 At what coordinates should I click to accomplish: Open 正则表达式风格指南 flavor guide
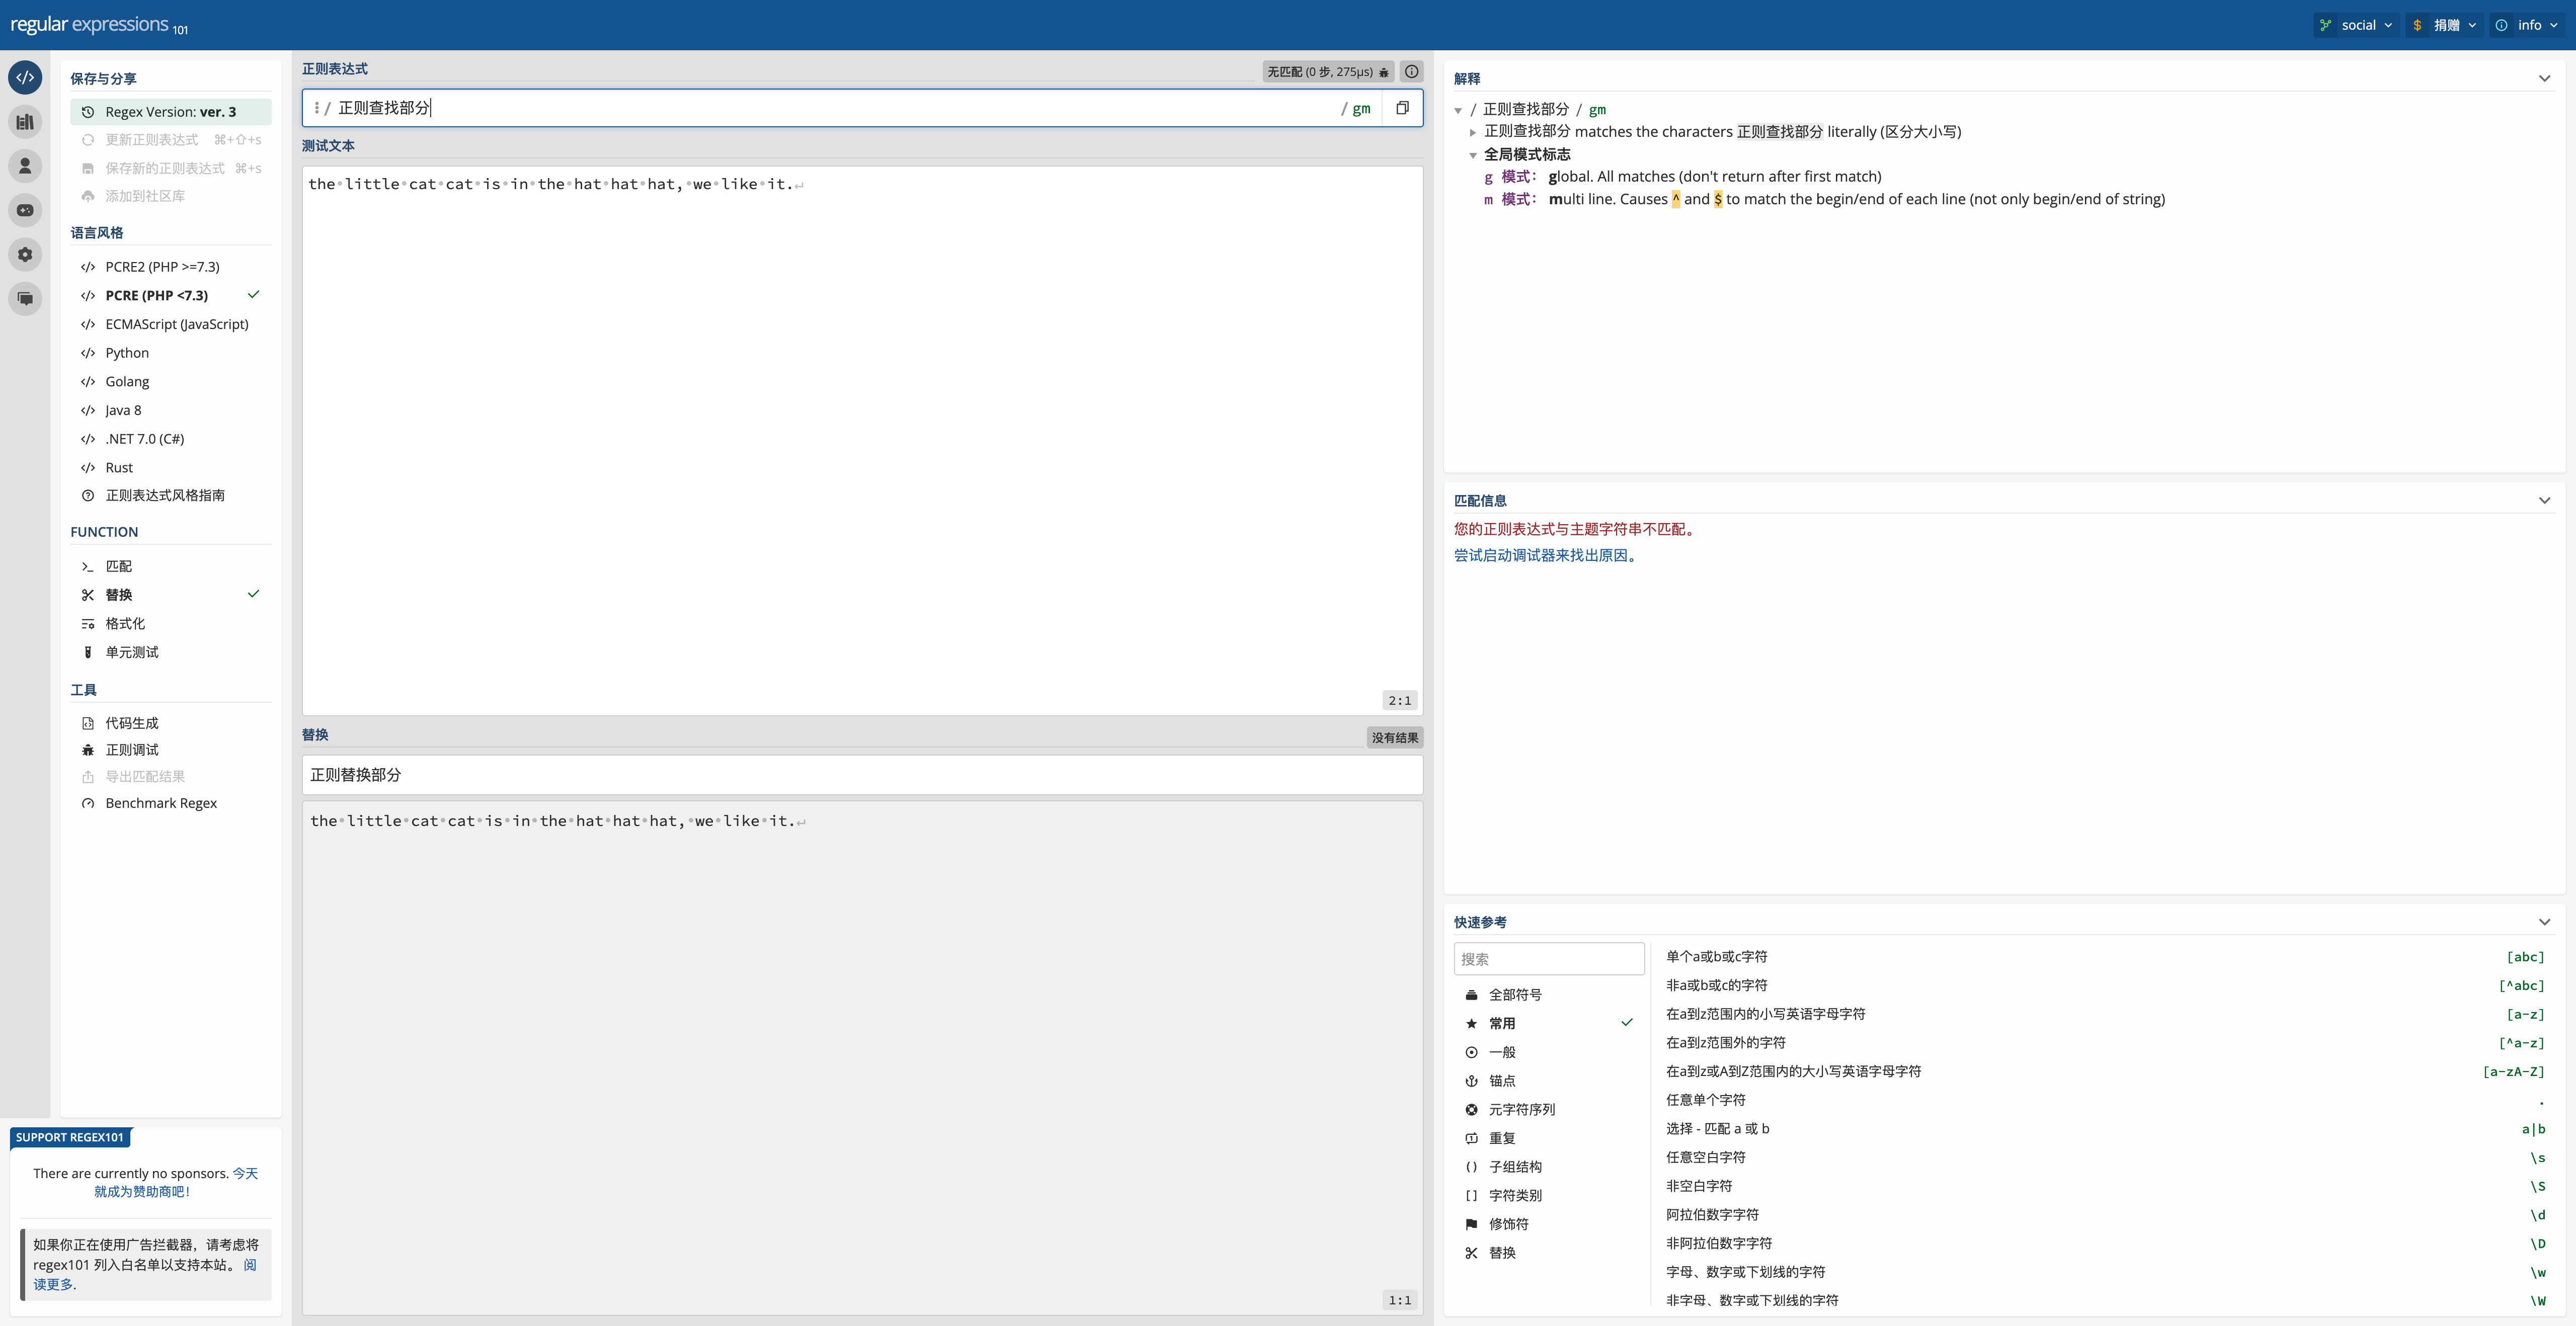tap(171, 495)
